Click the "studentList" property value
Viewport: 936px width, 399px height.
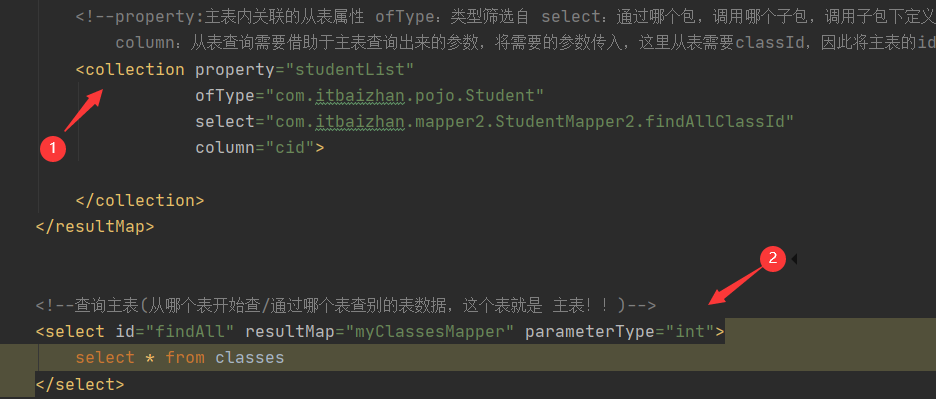tap(350, 70)
